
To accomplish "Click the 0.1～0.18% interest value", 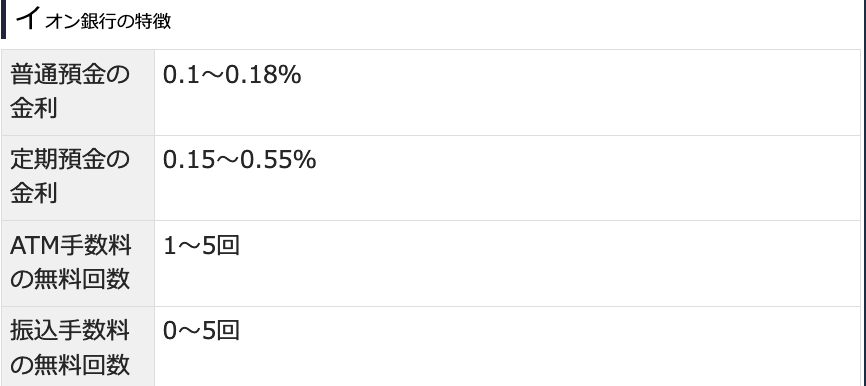I will (232, 75).
